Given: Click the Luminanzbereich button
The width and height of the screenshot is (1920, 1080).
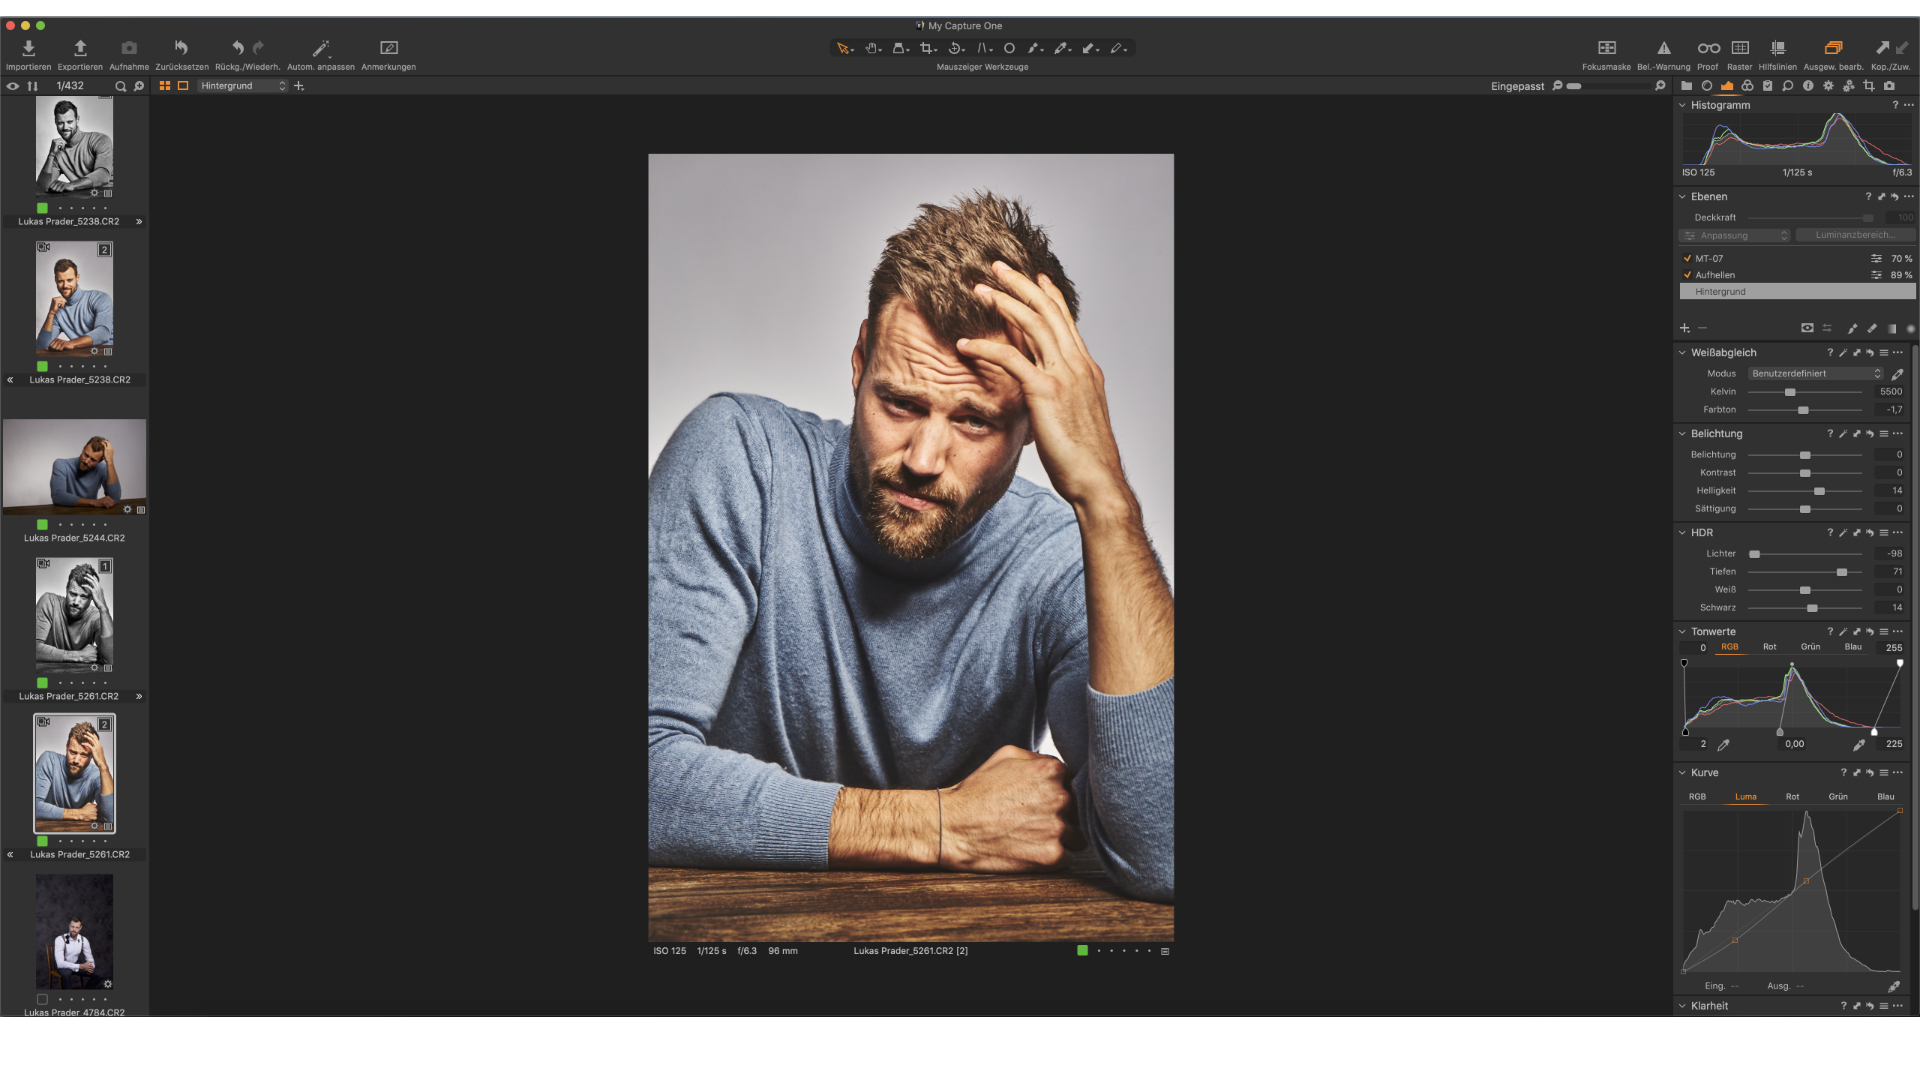Looking at the screenshot, I should [1855, 235].
